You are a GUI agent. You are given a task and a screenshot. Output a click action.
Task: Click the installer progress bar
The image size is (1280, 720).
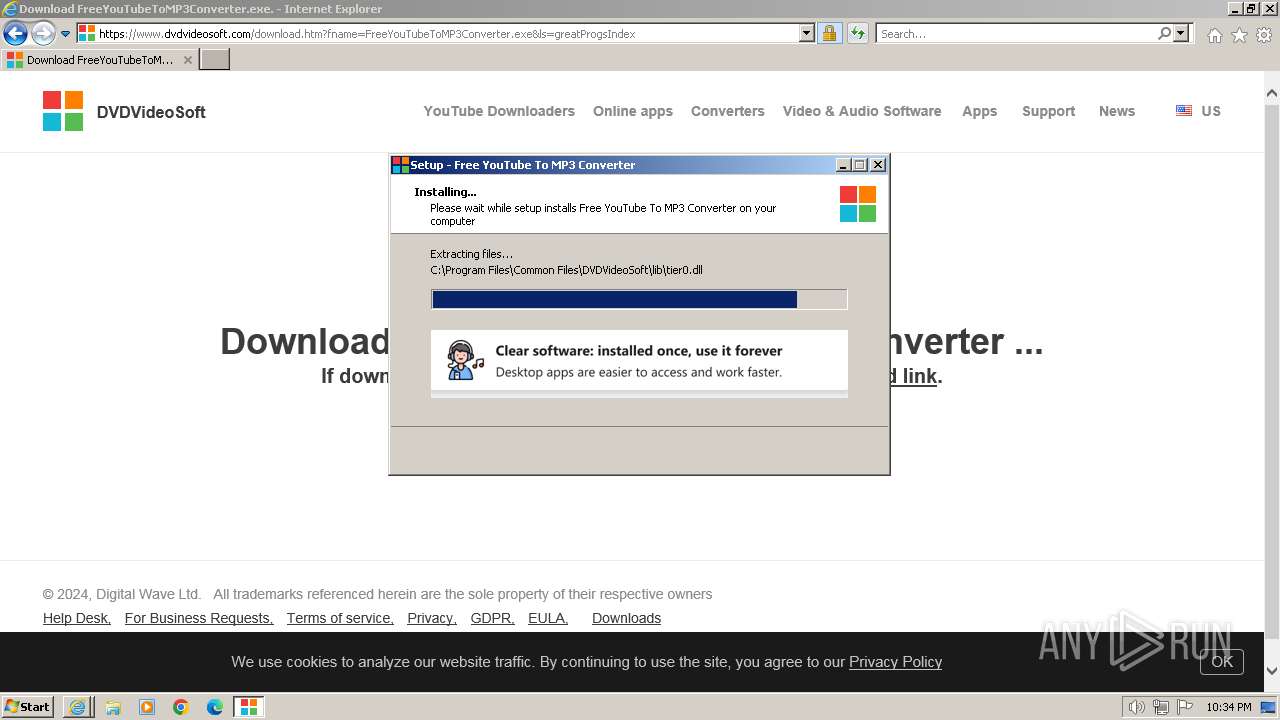(639, 299)
